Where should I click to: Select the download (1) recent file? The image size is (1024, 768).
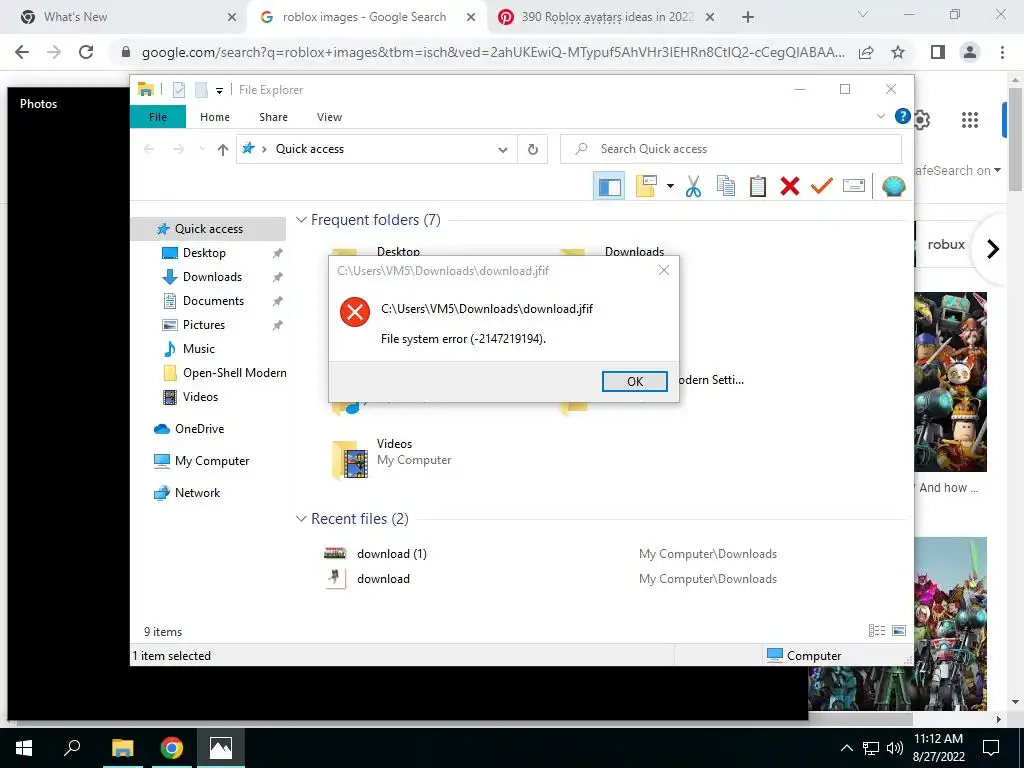pos(392,554)
